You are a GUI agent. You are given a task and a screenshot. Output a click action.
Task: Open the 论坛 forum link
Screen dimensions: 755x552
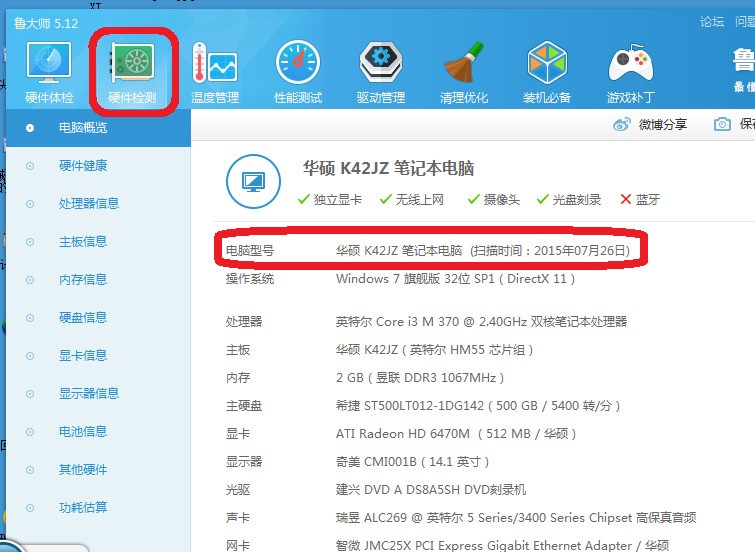click(x=712, y=22)
